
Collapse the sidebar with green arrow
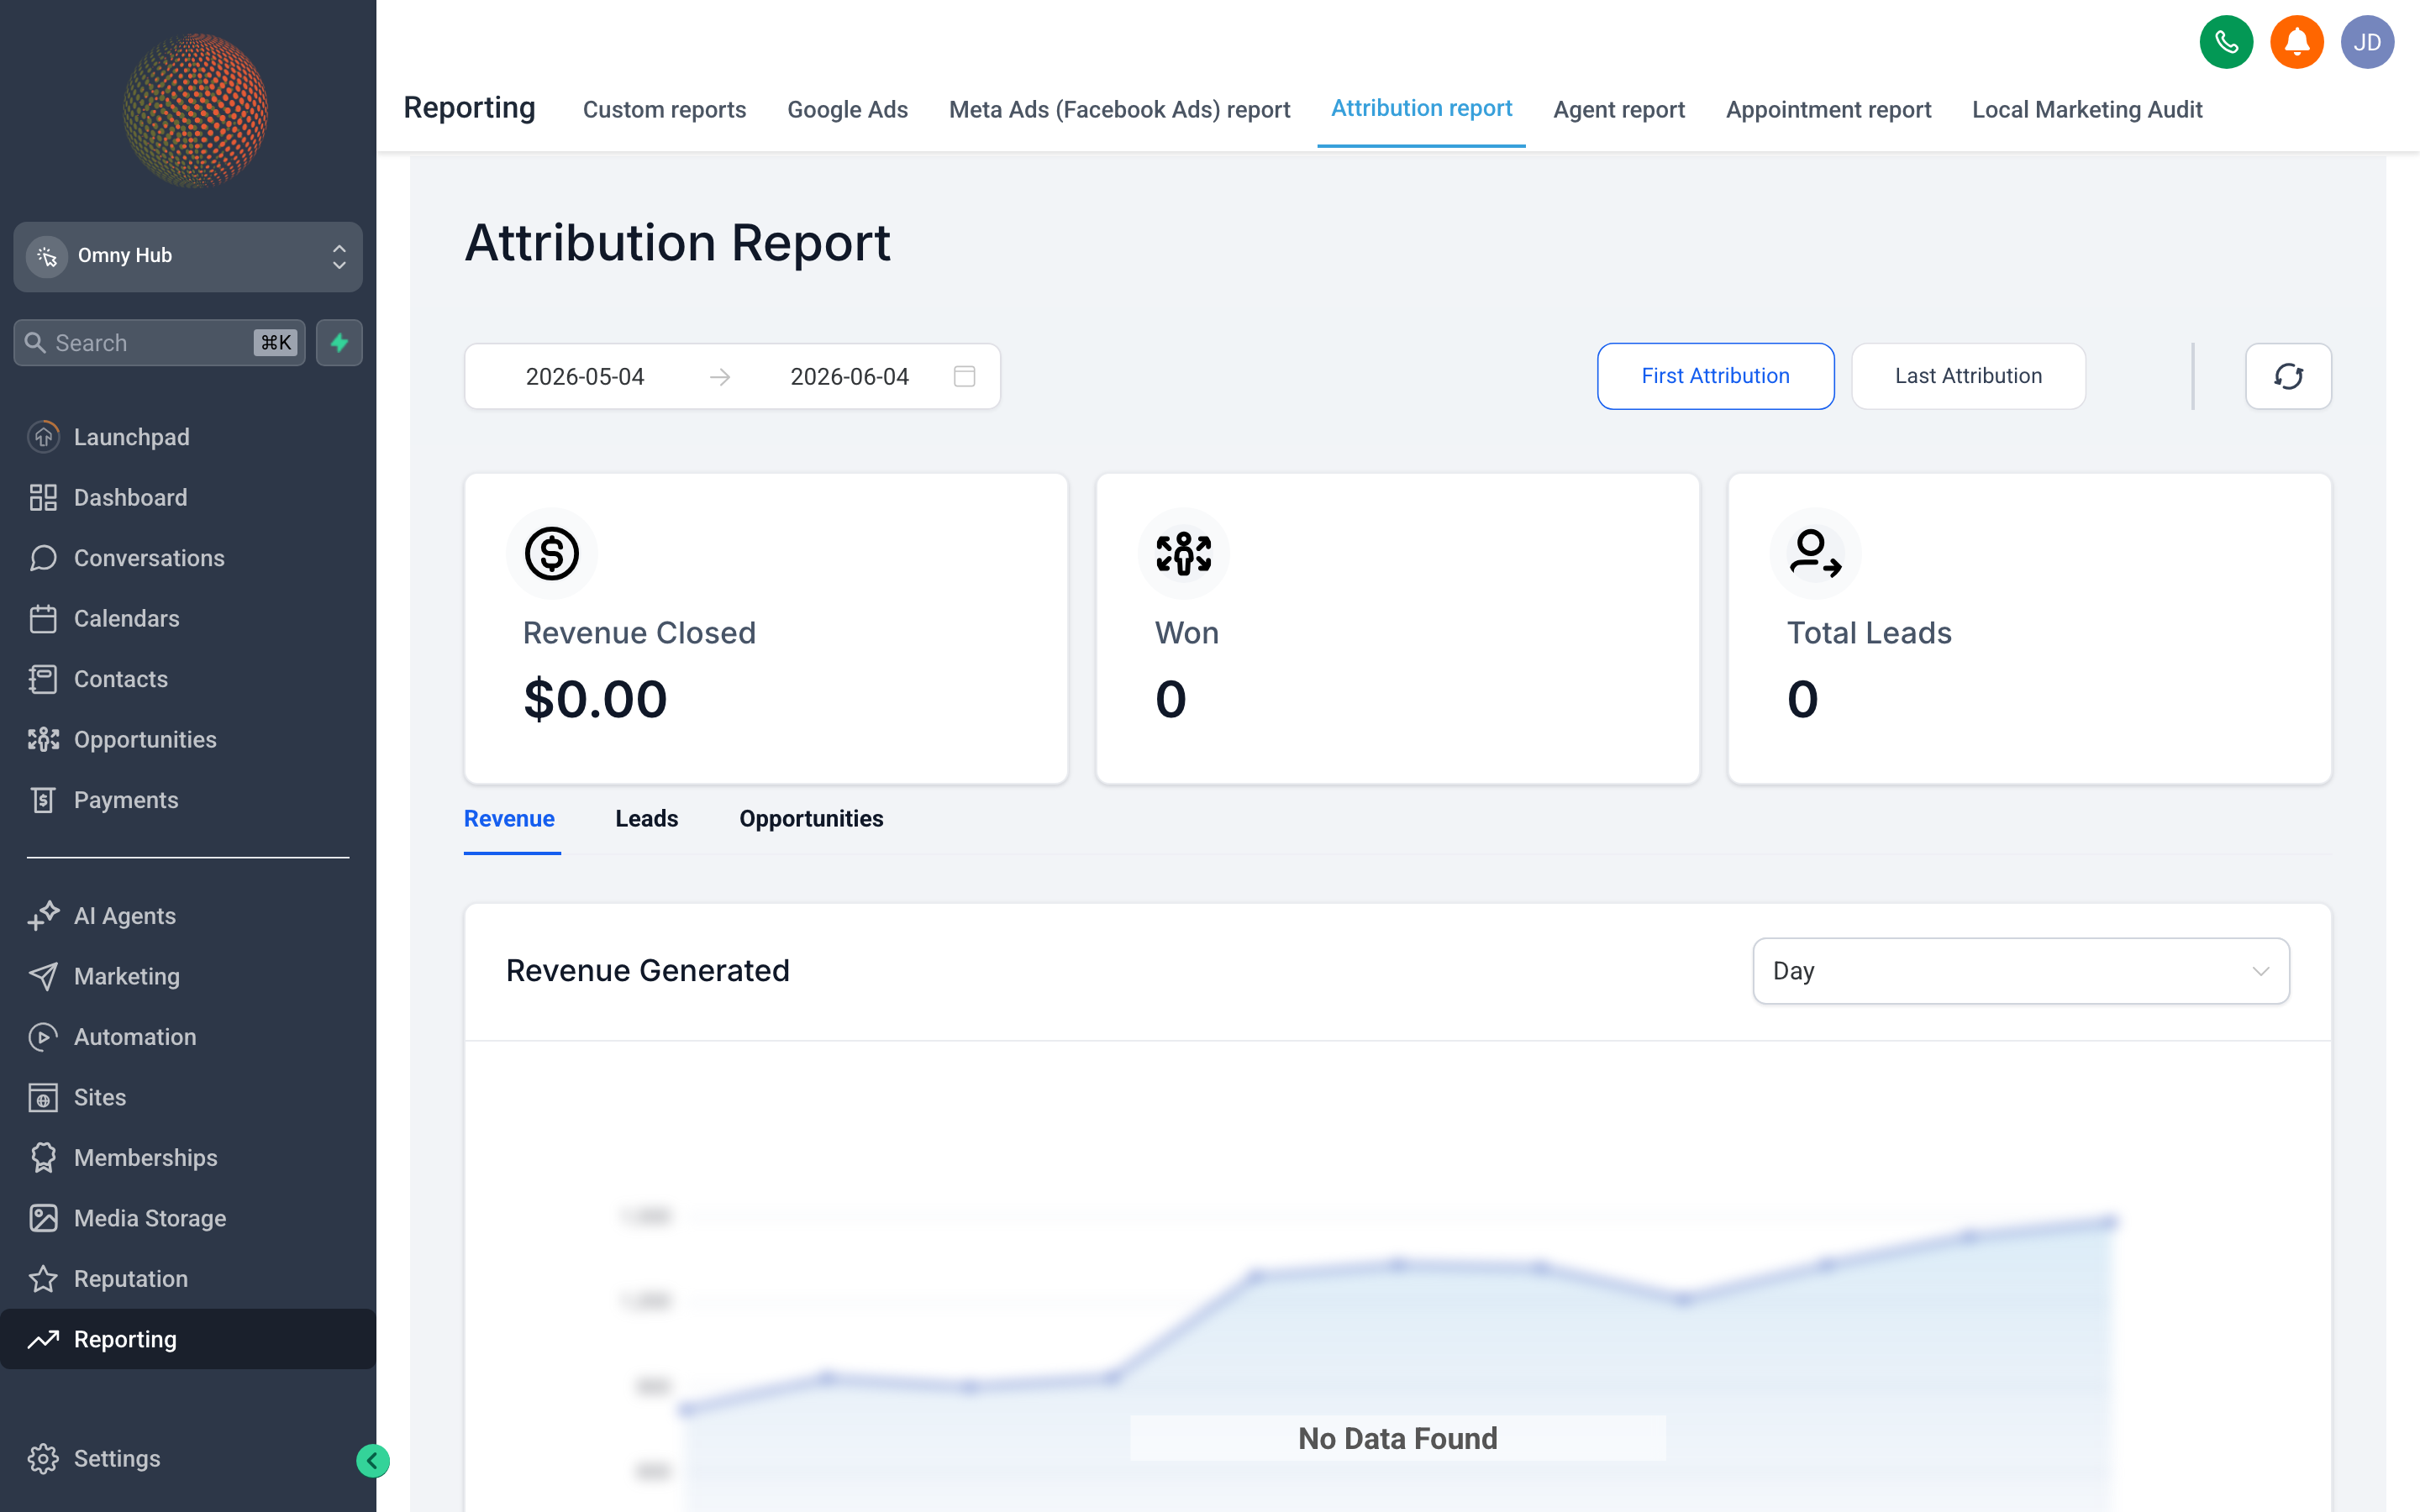pyautogui.click(x=372, y=1461)
